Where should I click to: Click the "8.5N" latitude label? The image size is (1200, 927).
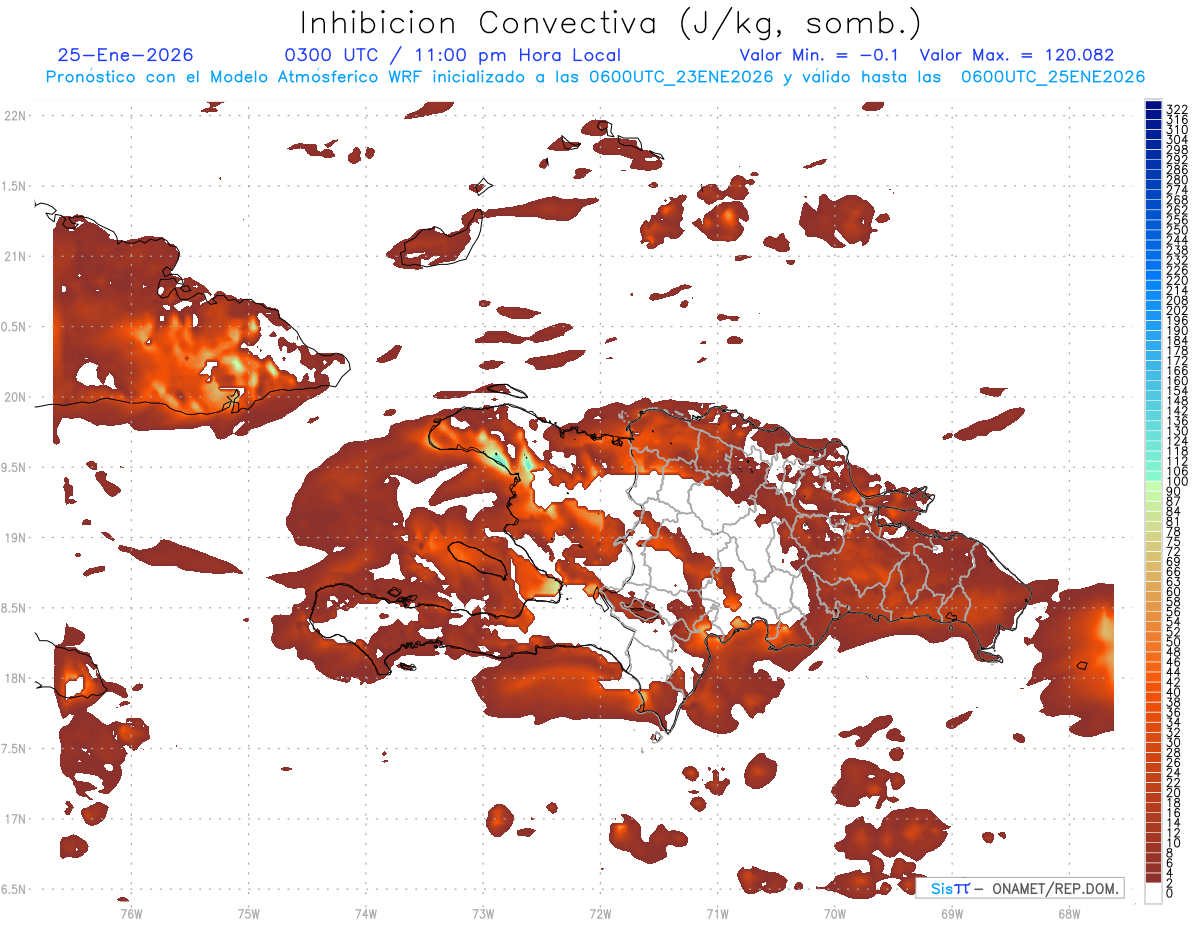(x=15, y=608)
